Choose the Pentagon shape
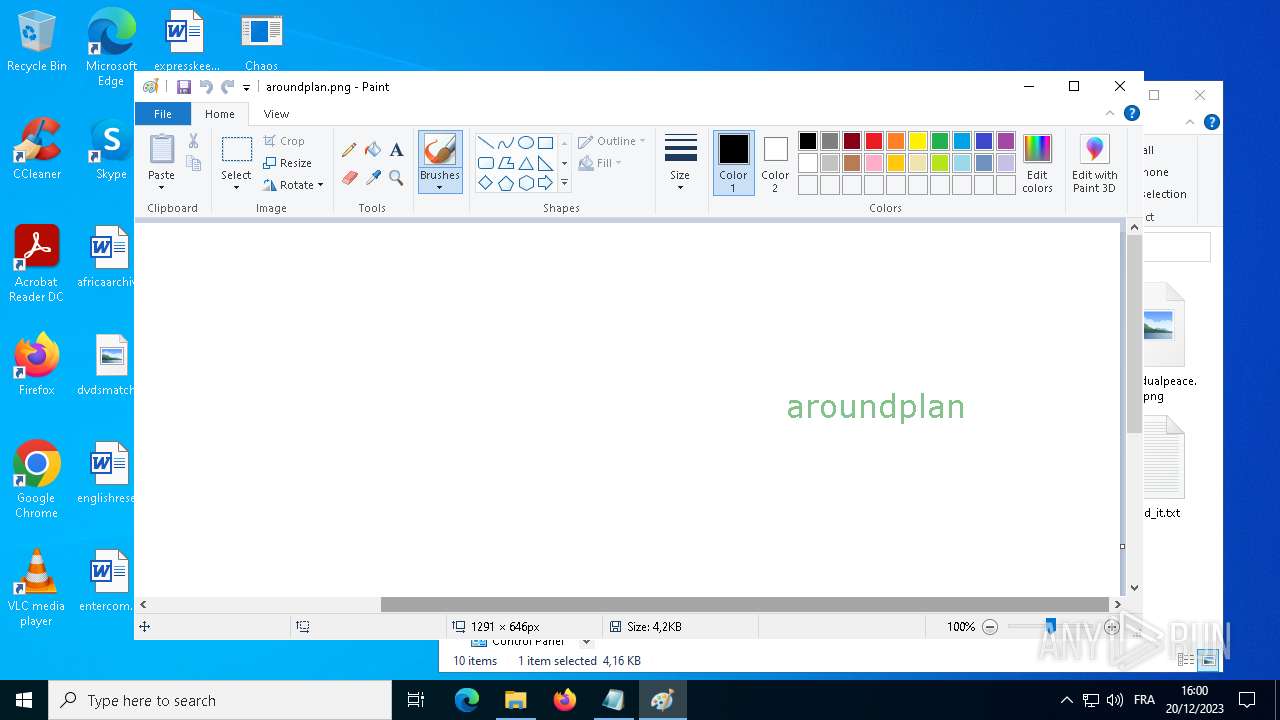This screenshot has height=720, width=1280. [506, 183]
